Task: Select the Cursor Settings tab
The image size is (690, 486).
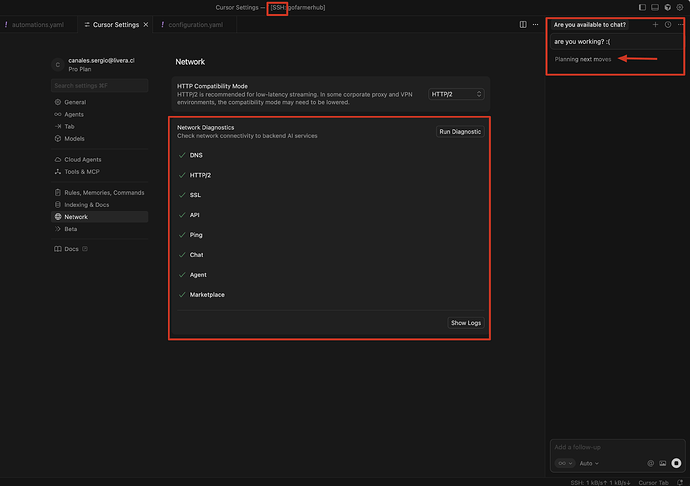Action: [x=115, y=25]
